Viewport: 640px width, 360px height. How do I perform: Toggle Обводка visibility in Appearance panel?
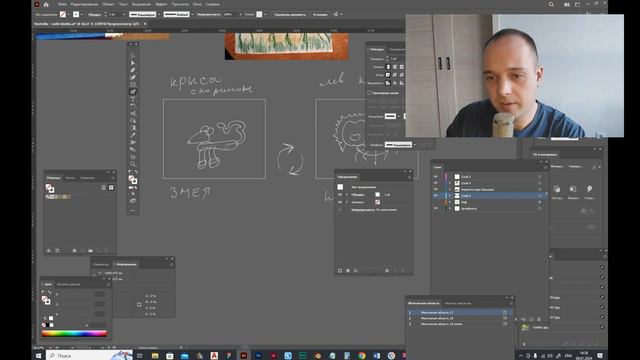tap(340, 195)
